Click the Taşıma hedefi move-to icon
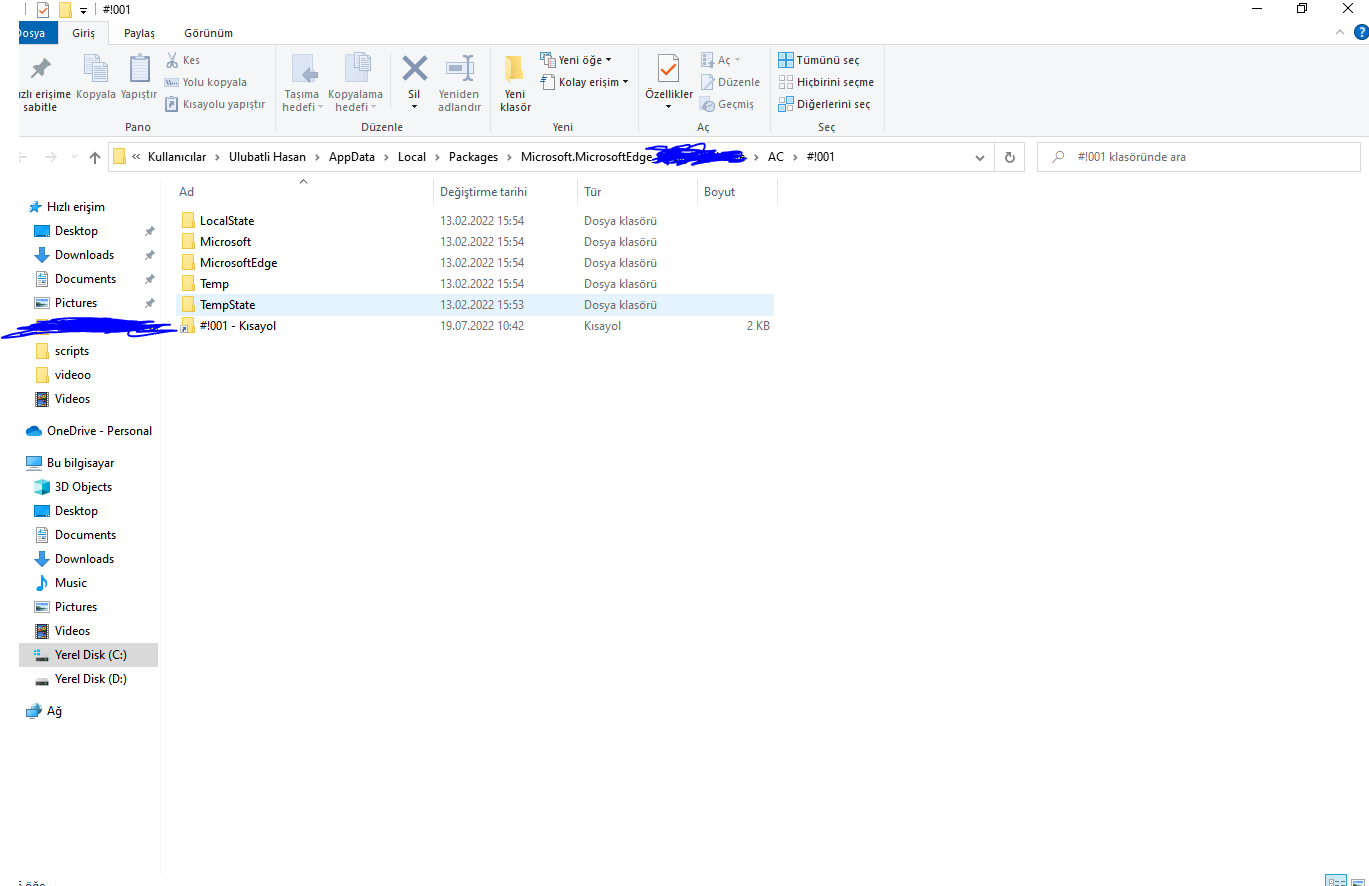The width and height of the screenshot is (1369, 886). (x=303, y=68)
